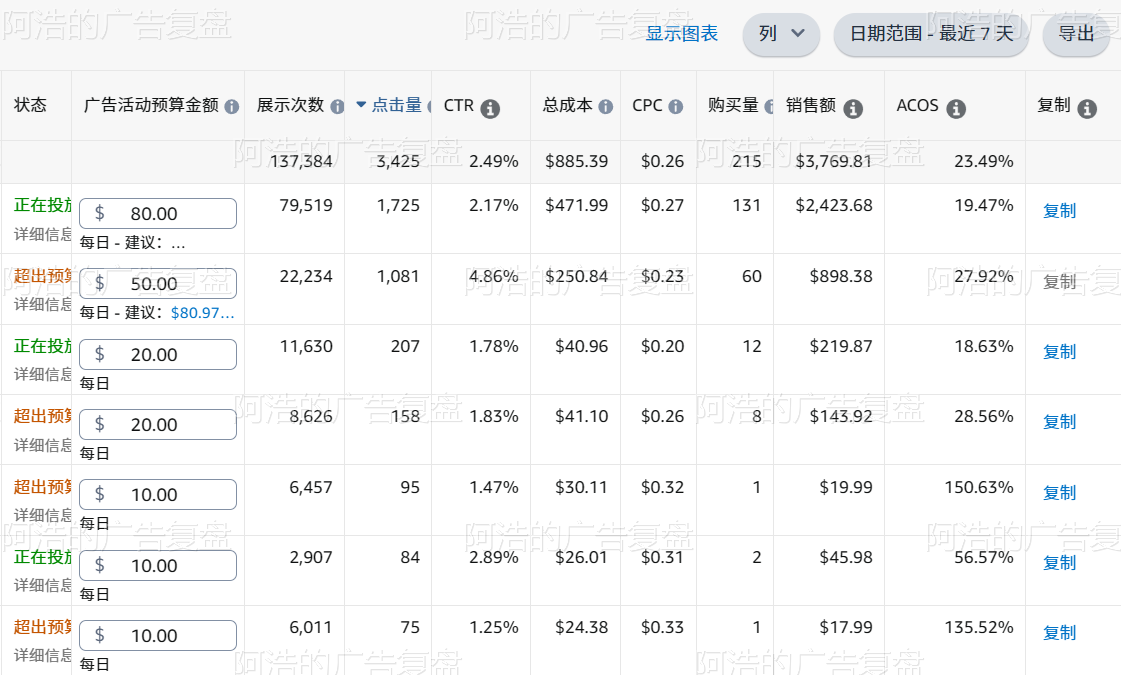Open 日期范围 - 最近 7 天 date selector
Screen dimensions: 1121x675
931,34
